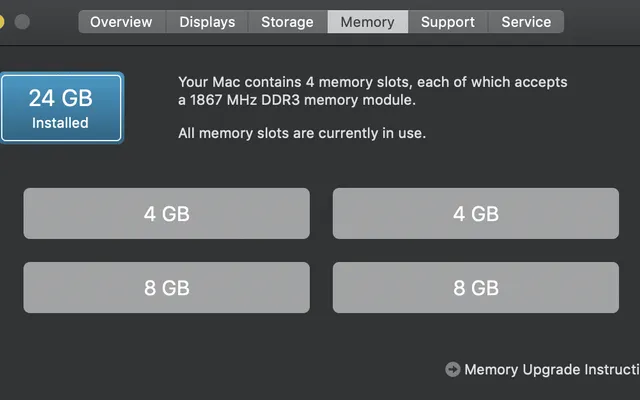Select the top-right 4 GB memory slot
Image resolution: width=640 pixels, height=400 pixels.
click(x=475, y=214)
